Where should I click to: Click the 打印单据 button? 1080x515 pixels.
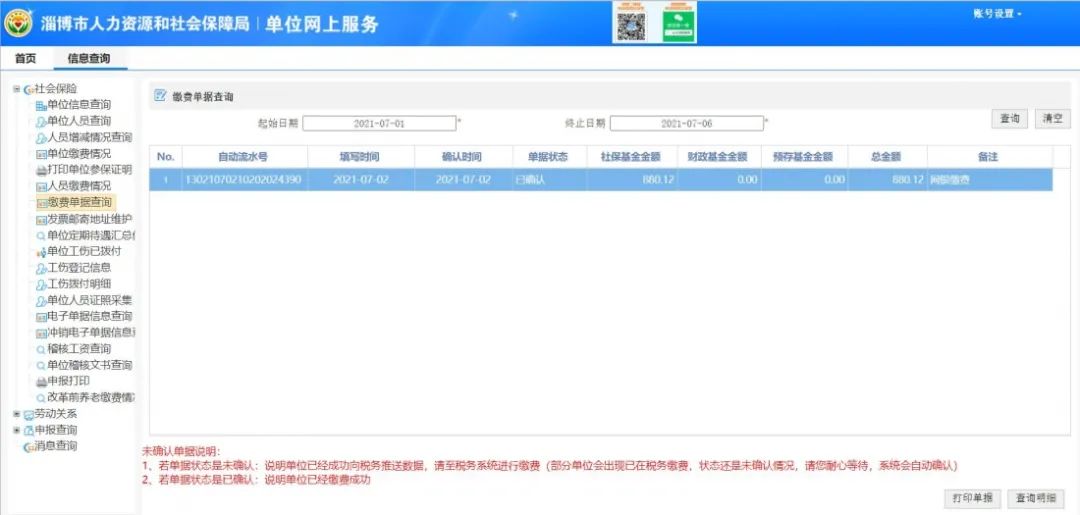point(973,498)
